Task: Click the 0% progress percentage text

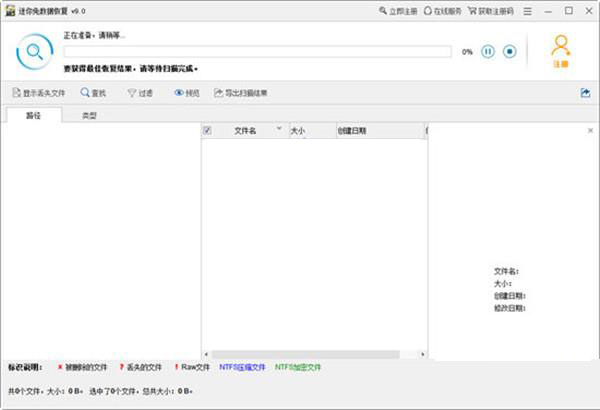Action: point(467,52)
